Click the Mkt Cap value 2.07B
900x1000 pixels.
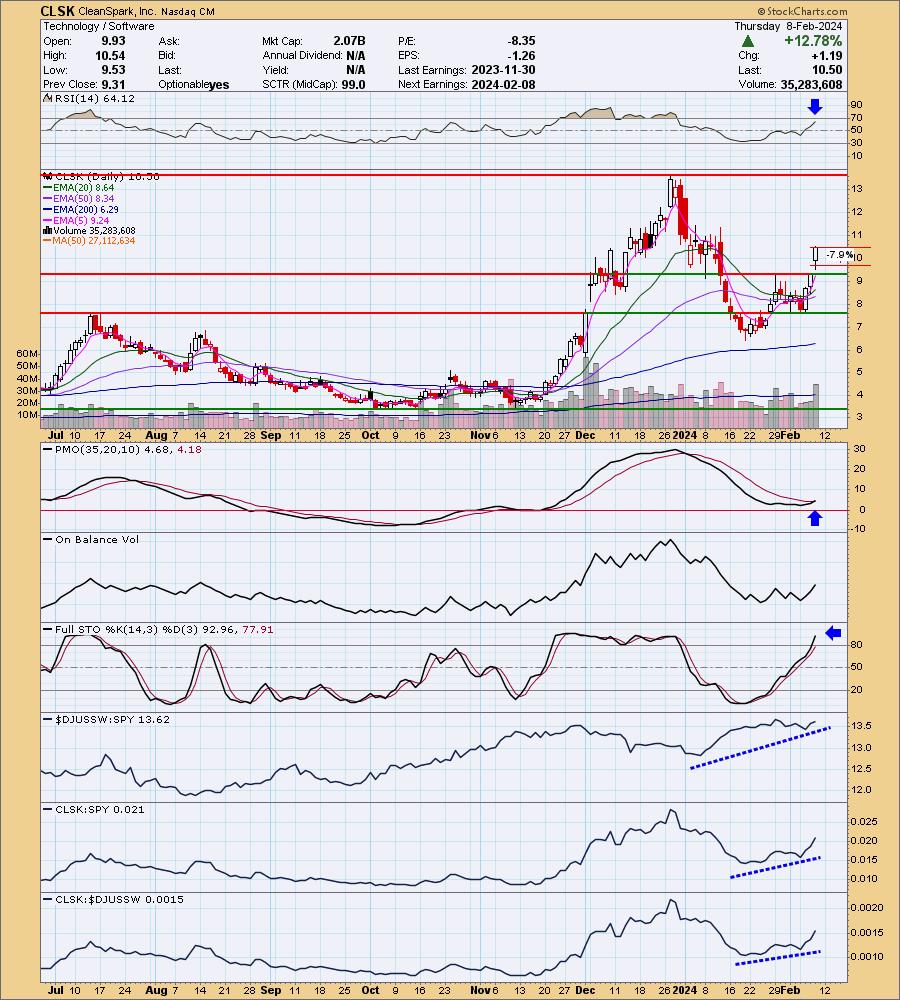pyautogui.click(x=349, y=41)
